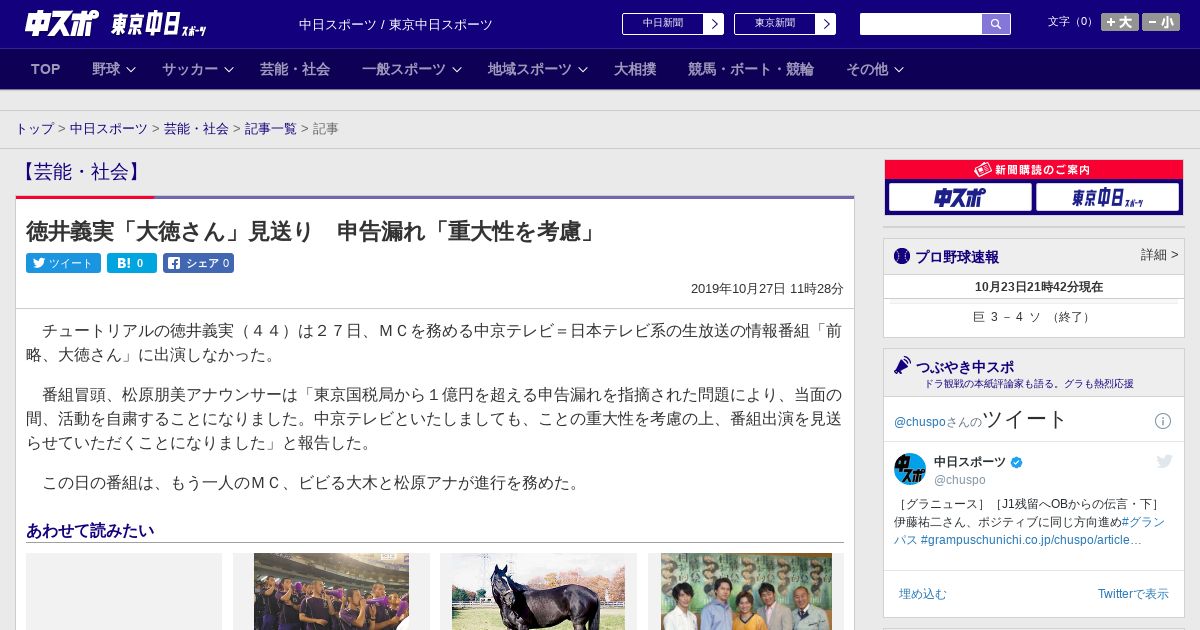
Task: Focus the header search input field
Action: [x=921, y=24]
